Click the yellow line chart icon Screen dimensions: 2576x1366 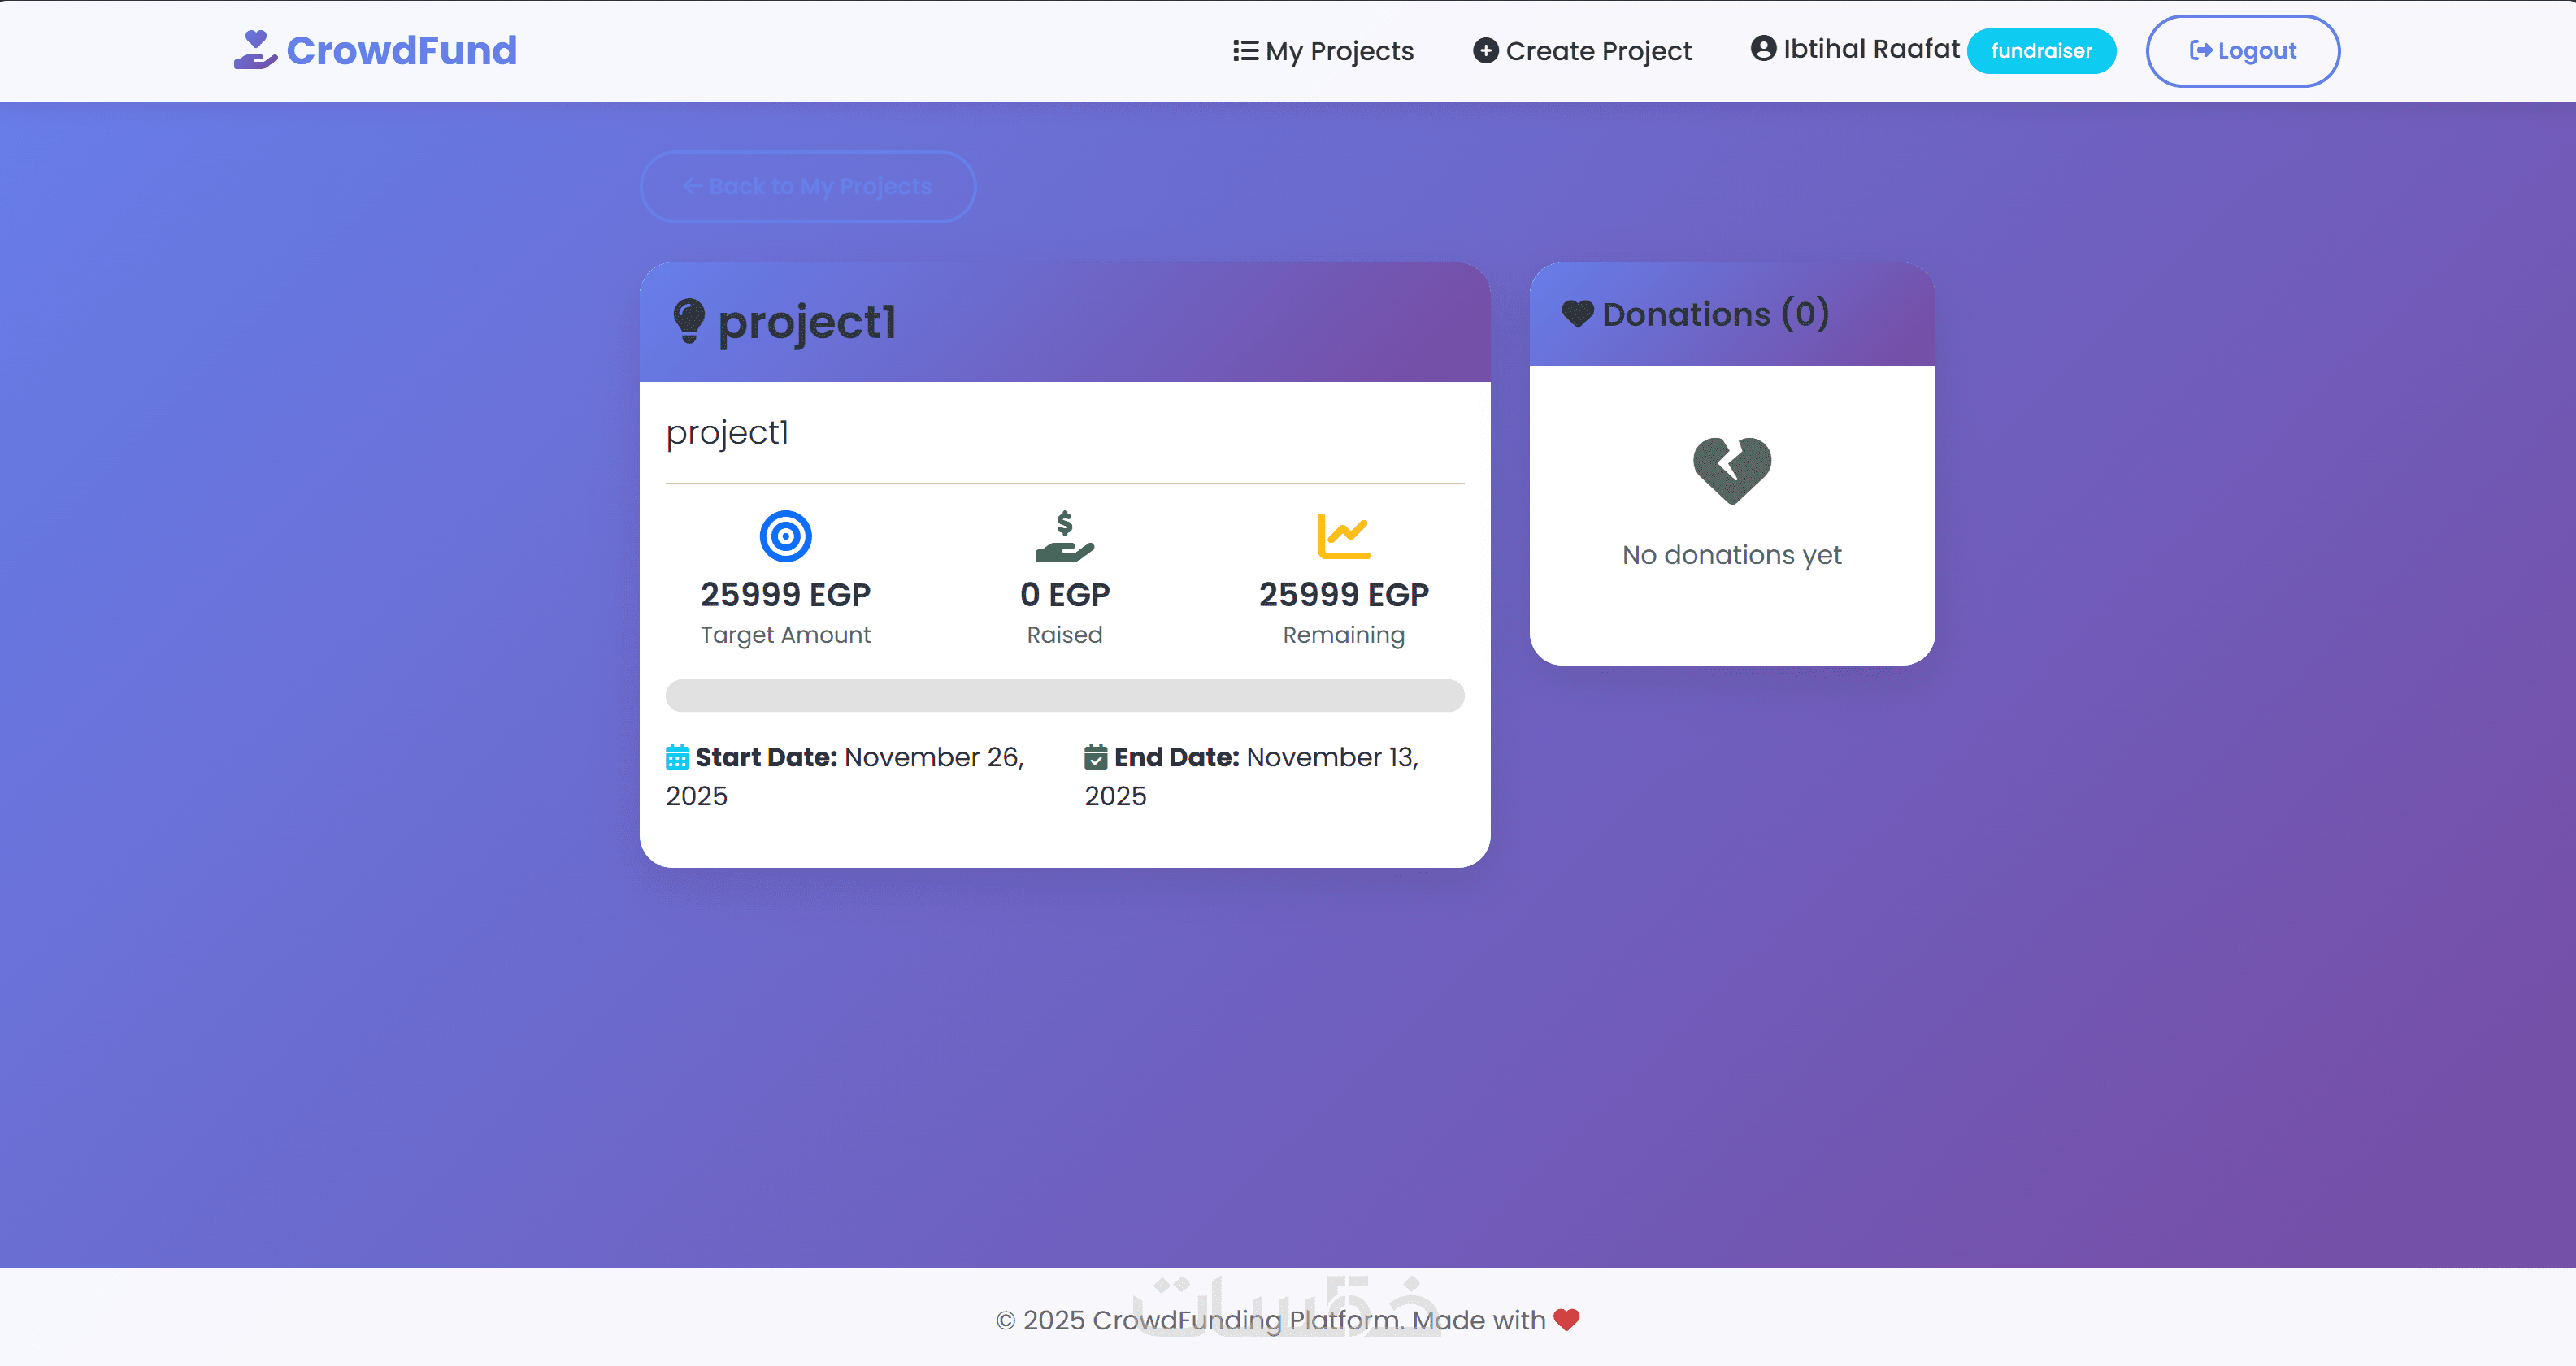1343,536
